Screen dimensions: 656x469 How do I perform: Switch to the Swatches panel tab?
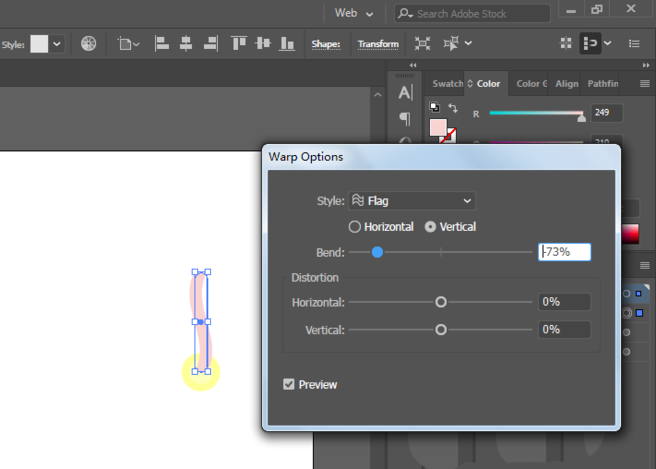447,84
